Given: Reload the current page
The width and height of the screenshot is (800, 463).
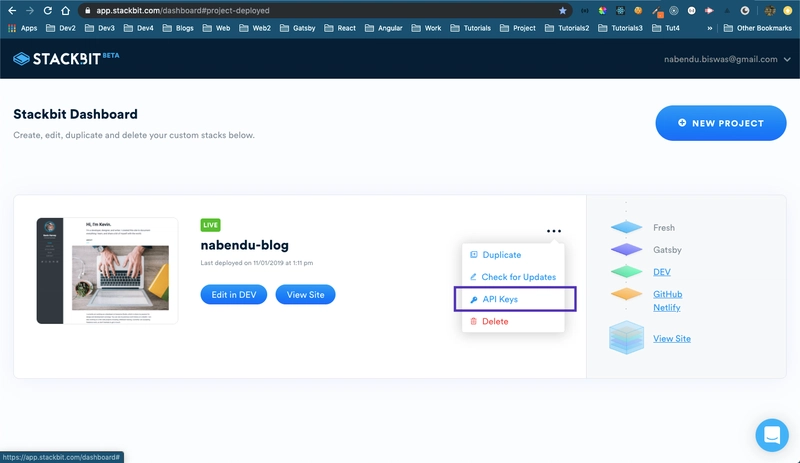Looking at the screenshot, I should (47, 10).
